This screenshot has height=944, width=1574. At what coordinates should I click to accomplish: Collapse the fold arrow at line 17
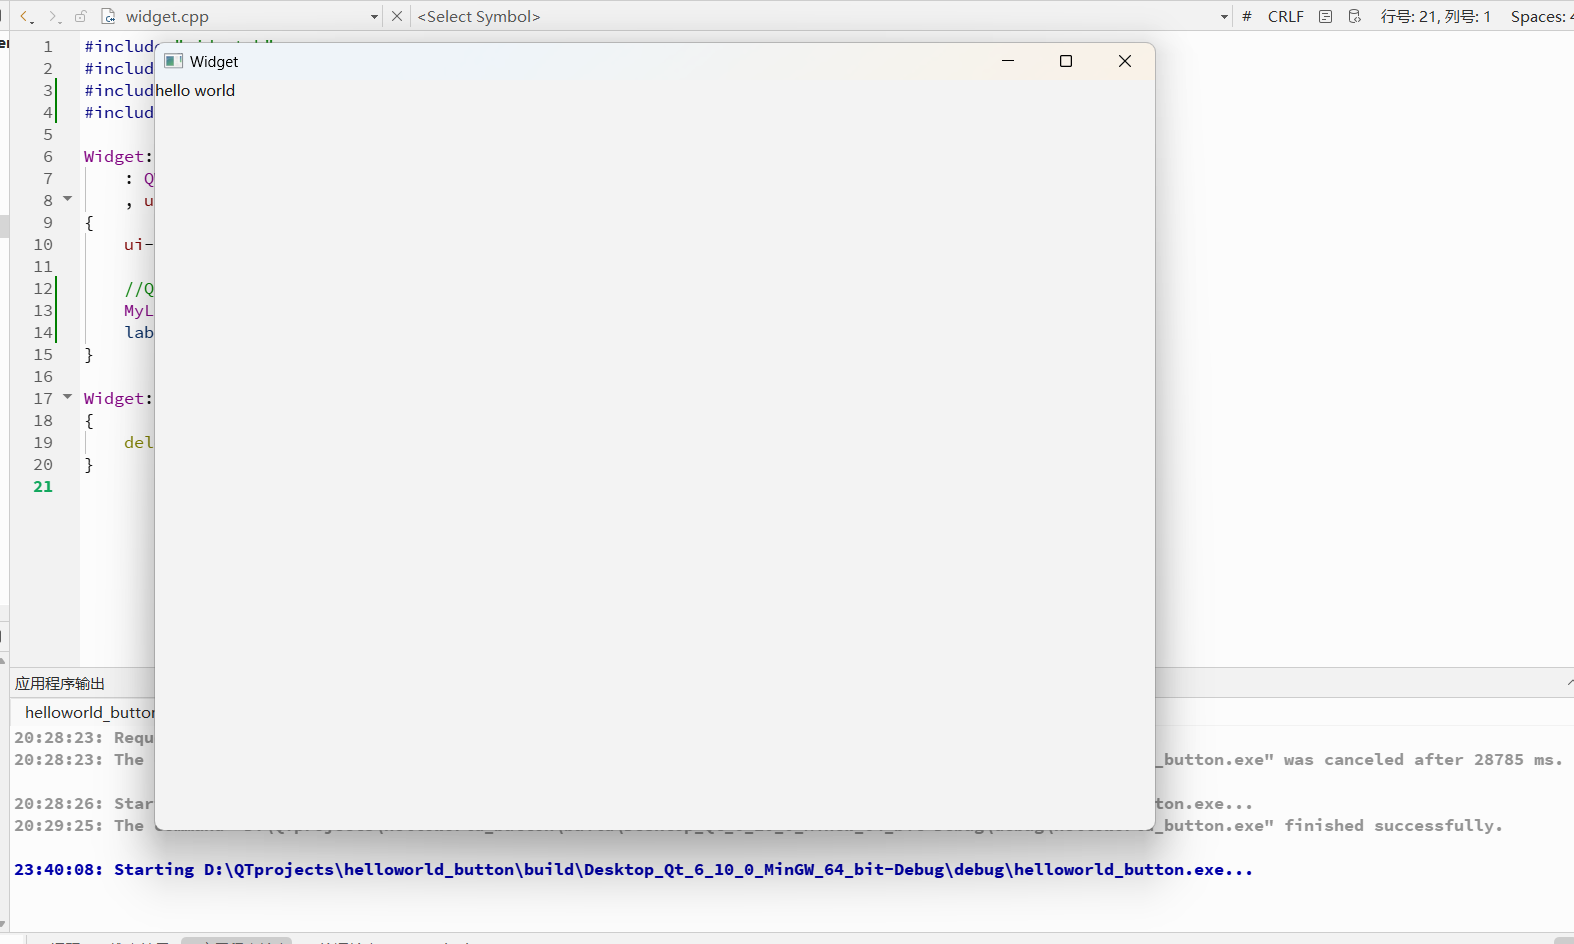pyautogui.click(x=68, y=397)
